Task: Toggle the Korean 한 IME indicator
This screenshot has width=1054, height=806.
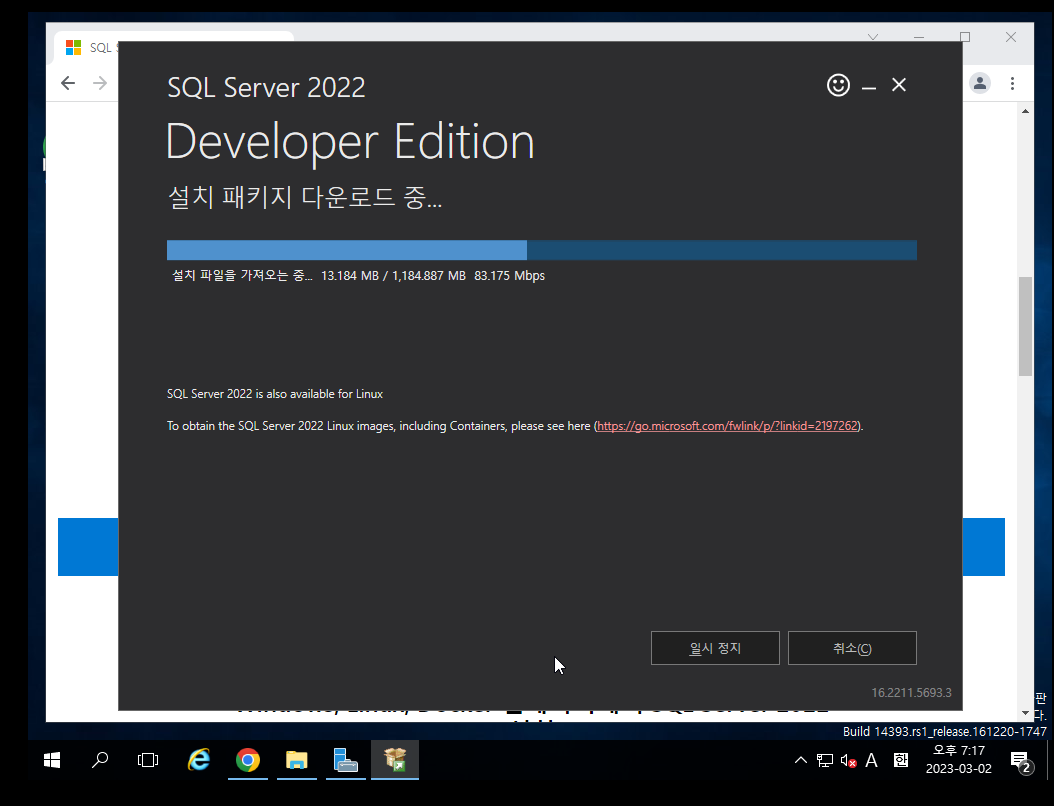Action: pyautogui.click(x=901, y=760)
